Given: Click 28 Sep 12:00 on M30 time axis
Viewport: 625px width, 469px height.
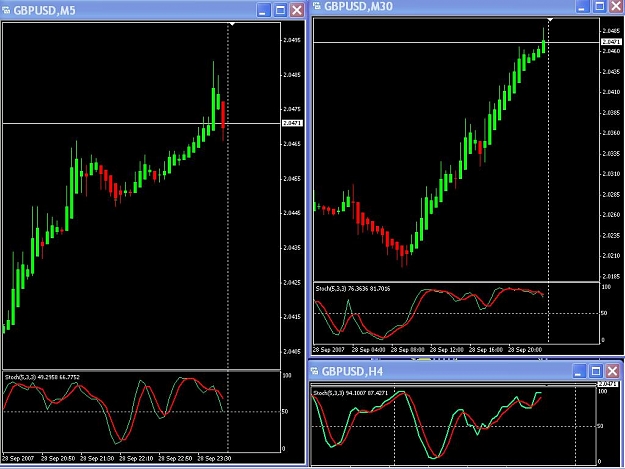Looking at the screenshot, I should click(x=446, y=349).
